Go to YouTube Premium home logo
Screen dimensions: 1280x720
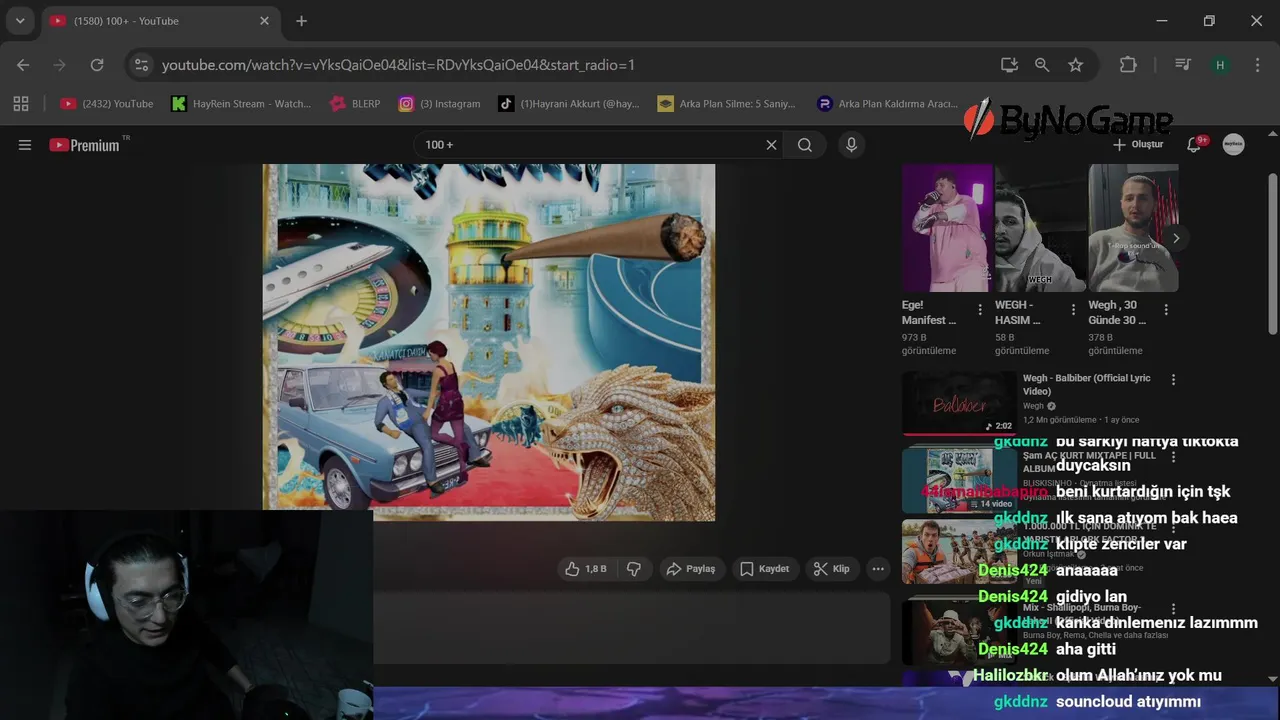pos(85,145)
